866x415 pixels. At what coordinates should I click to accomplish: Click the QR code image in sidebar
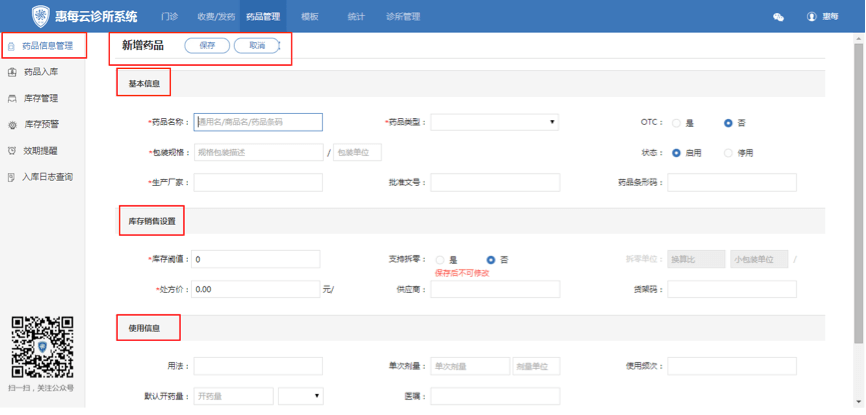tap(43, 346)
